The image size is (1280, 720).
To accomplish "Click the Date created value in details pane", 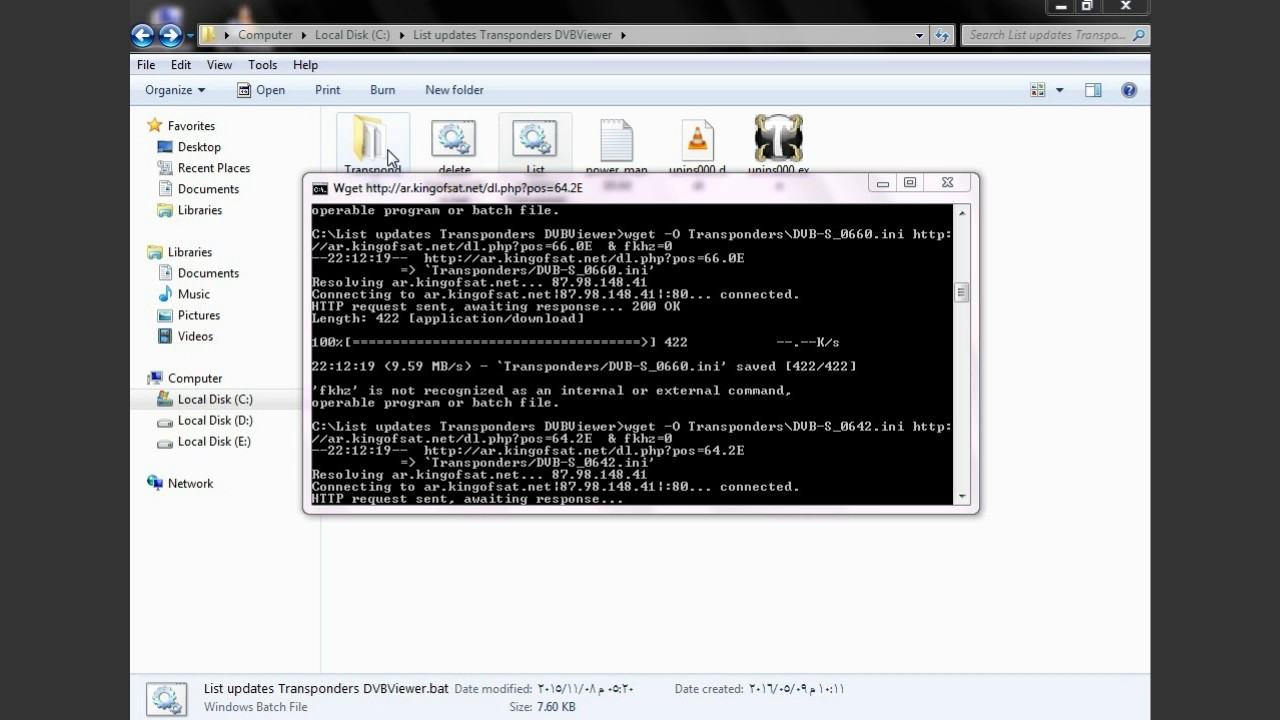I will (x=796, y=689).
